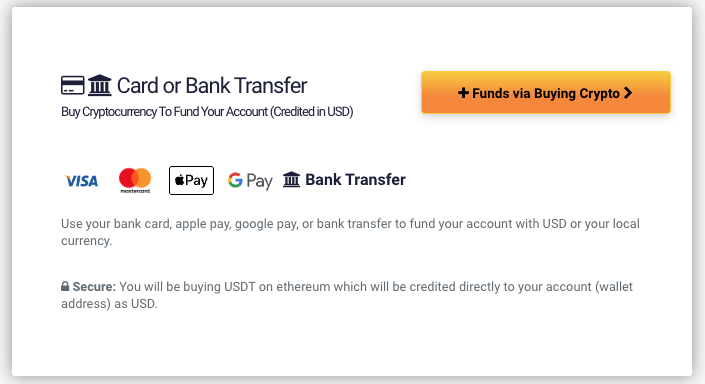This screenshot has width=705, height=384.
Task: Choose the Google Pay logo
Action: click(x=250, y=181)
